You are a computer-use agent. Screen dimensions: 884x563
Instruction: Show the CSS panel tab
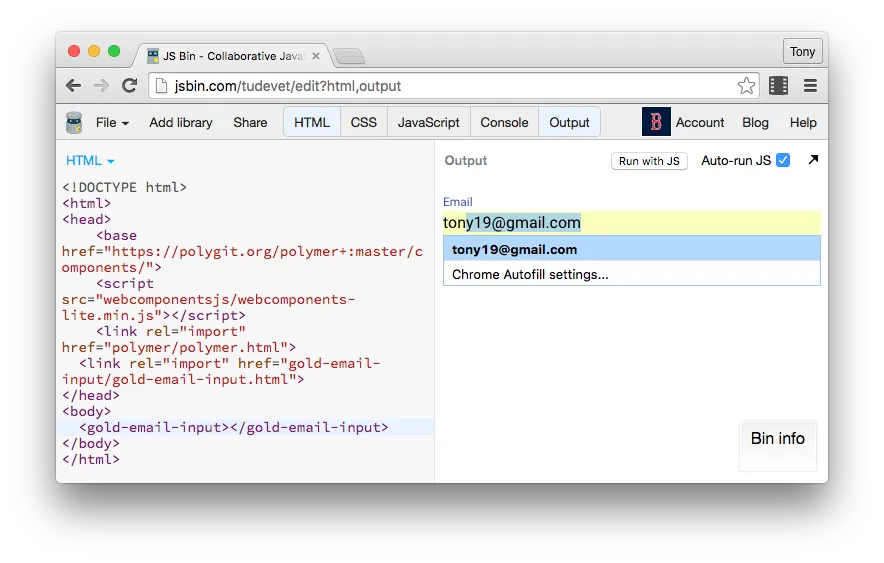364,122
